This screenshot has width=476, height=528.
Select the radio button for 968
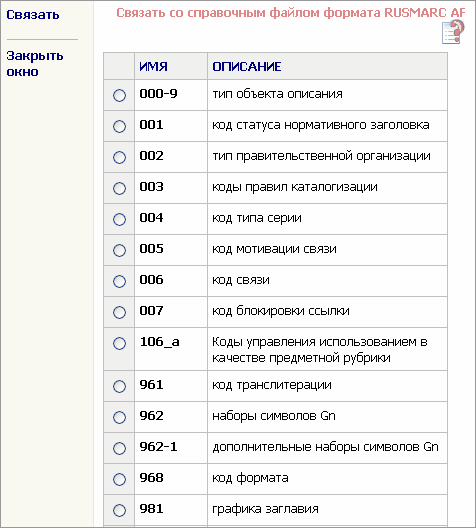(119, 479)
